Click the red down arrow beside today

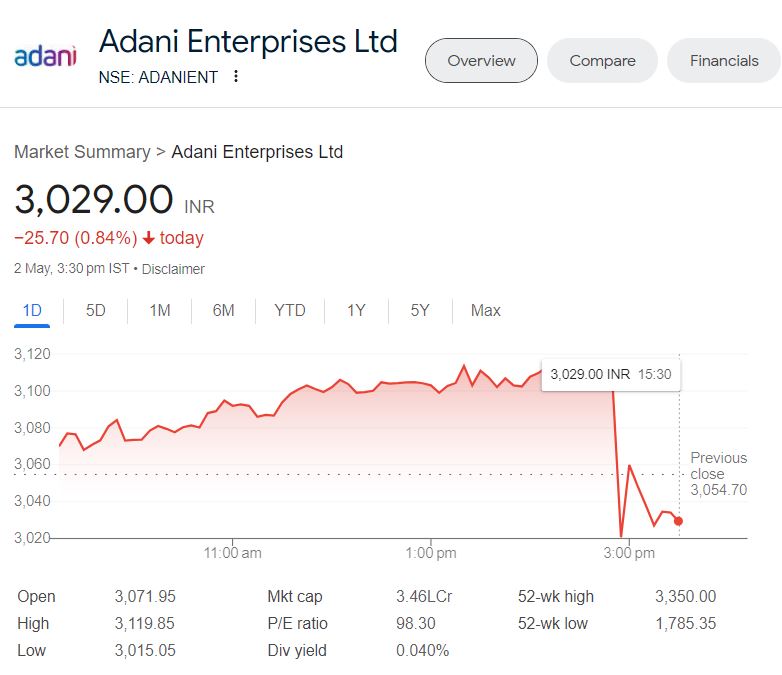pos(148,238)
